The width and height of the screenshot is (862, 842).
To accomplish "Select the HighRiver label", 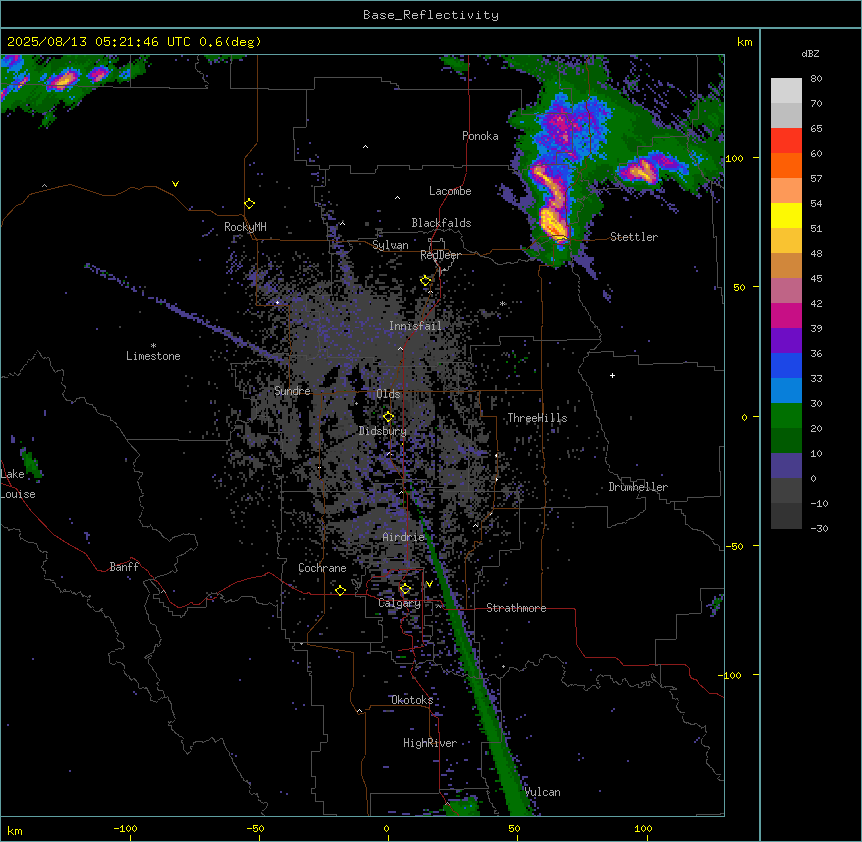I will tap(430, 743).
